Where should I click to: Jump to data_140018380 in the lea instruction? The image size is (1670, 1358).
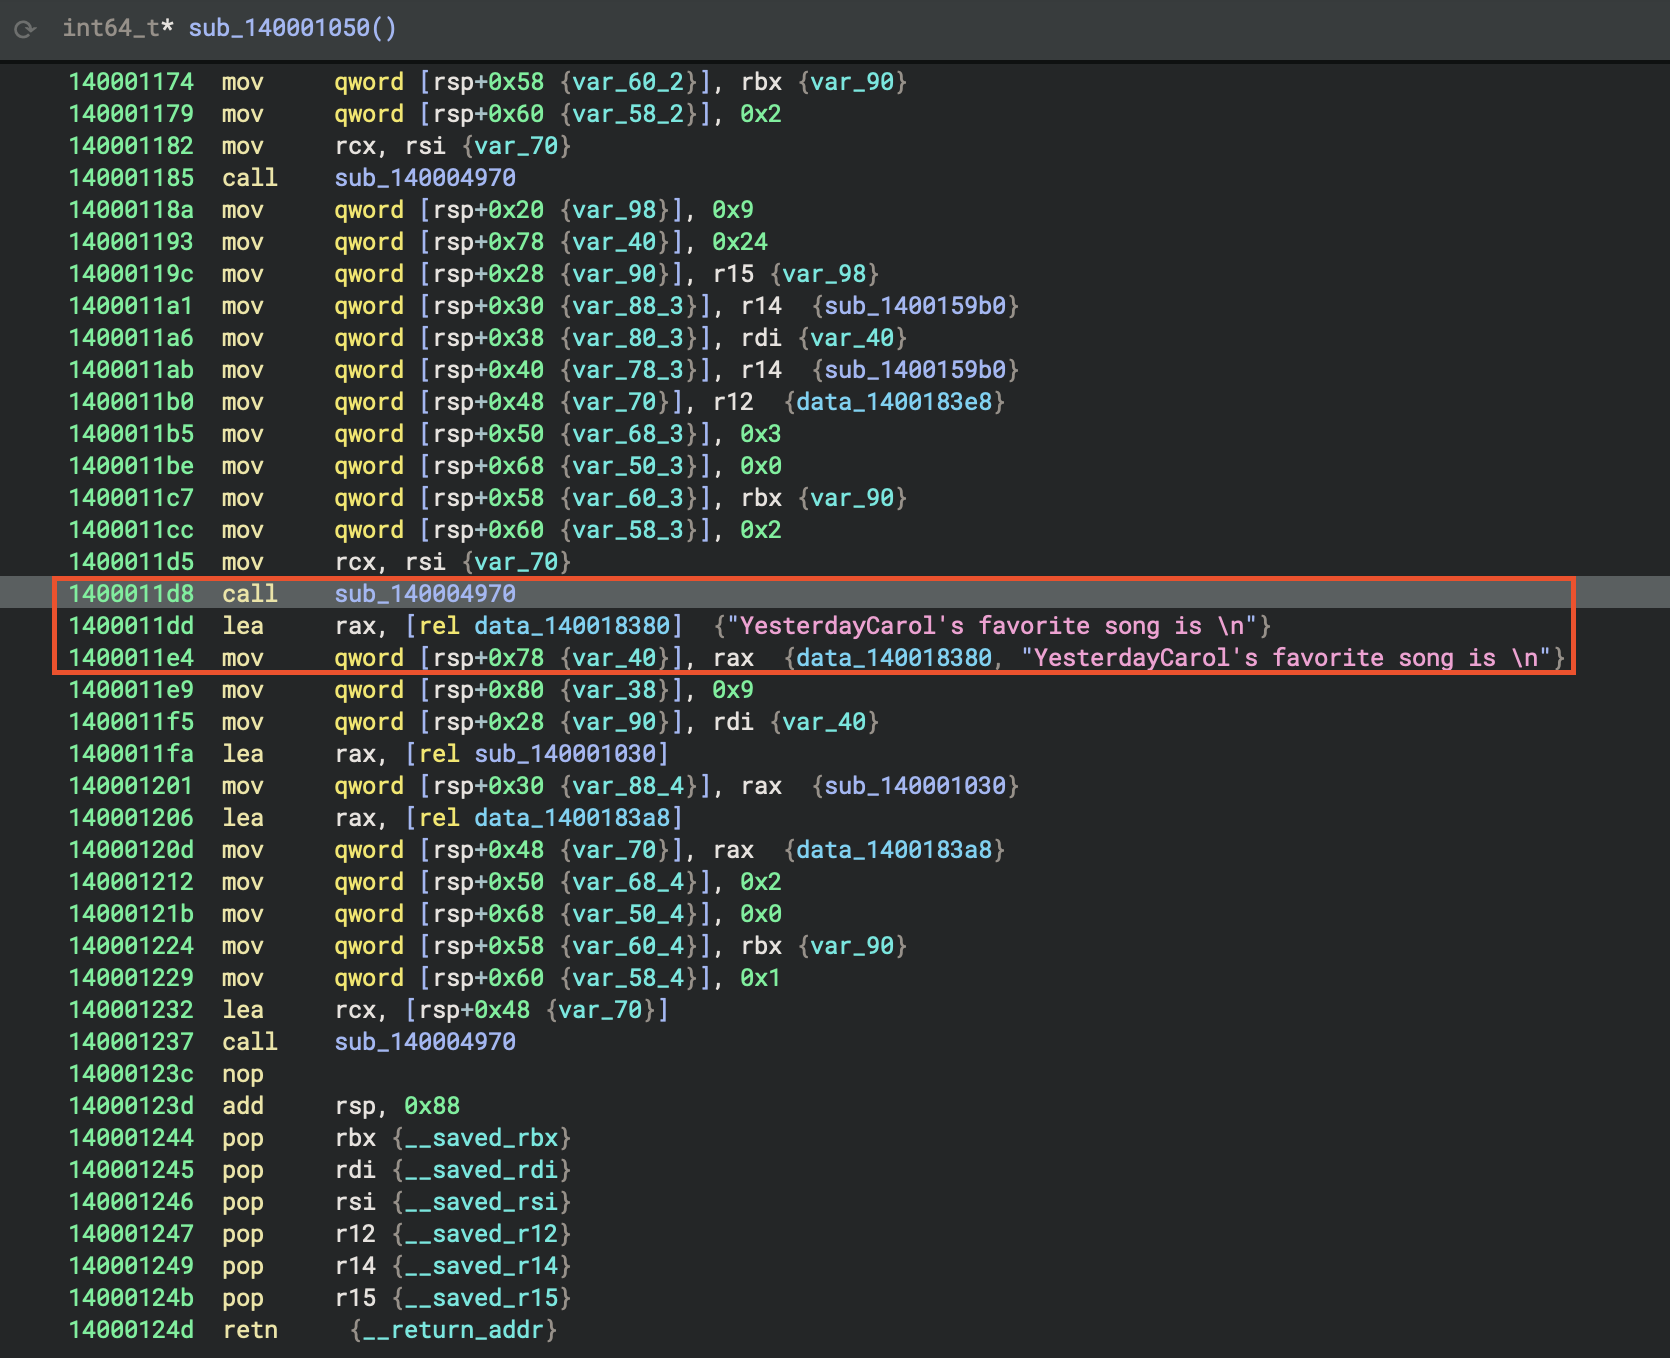(x=572, y=626)
